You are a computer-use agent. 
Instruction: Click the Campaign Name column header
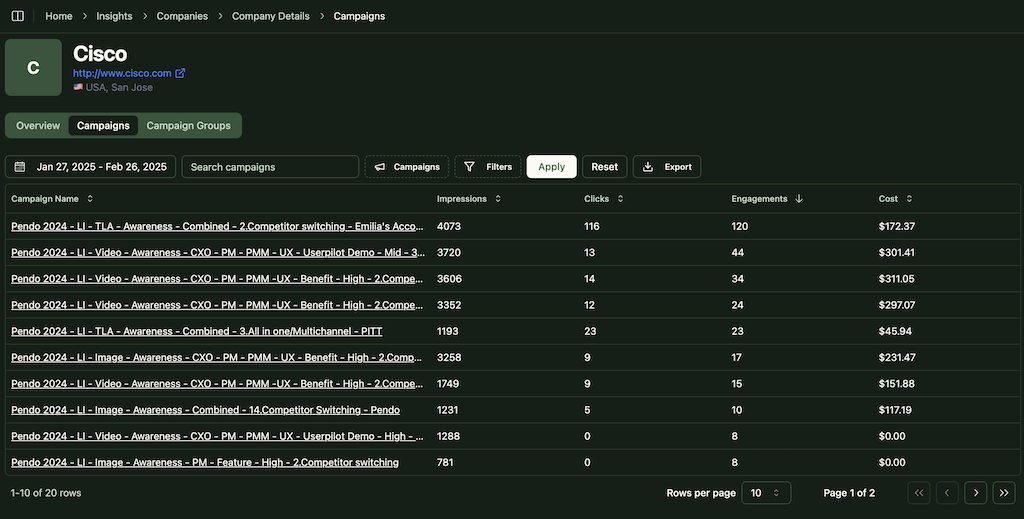click(x=44, y=198)
